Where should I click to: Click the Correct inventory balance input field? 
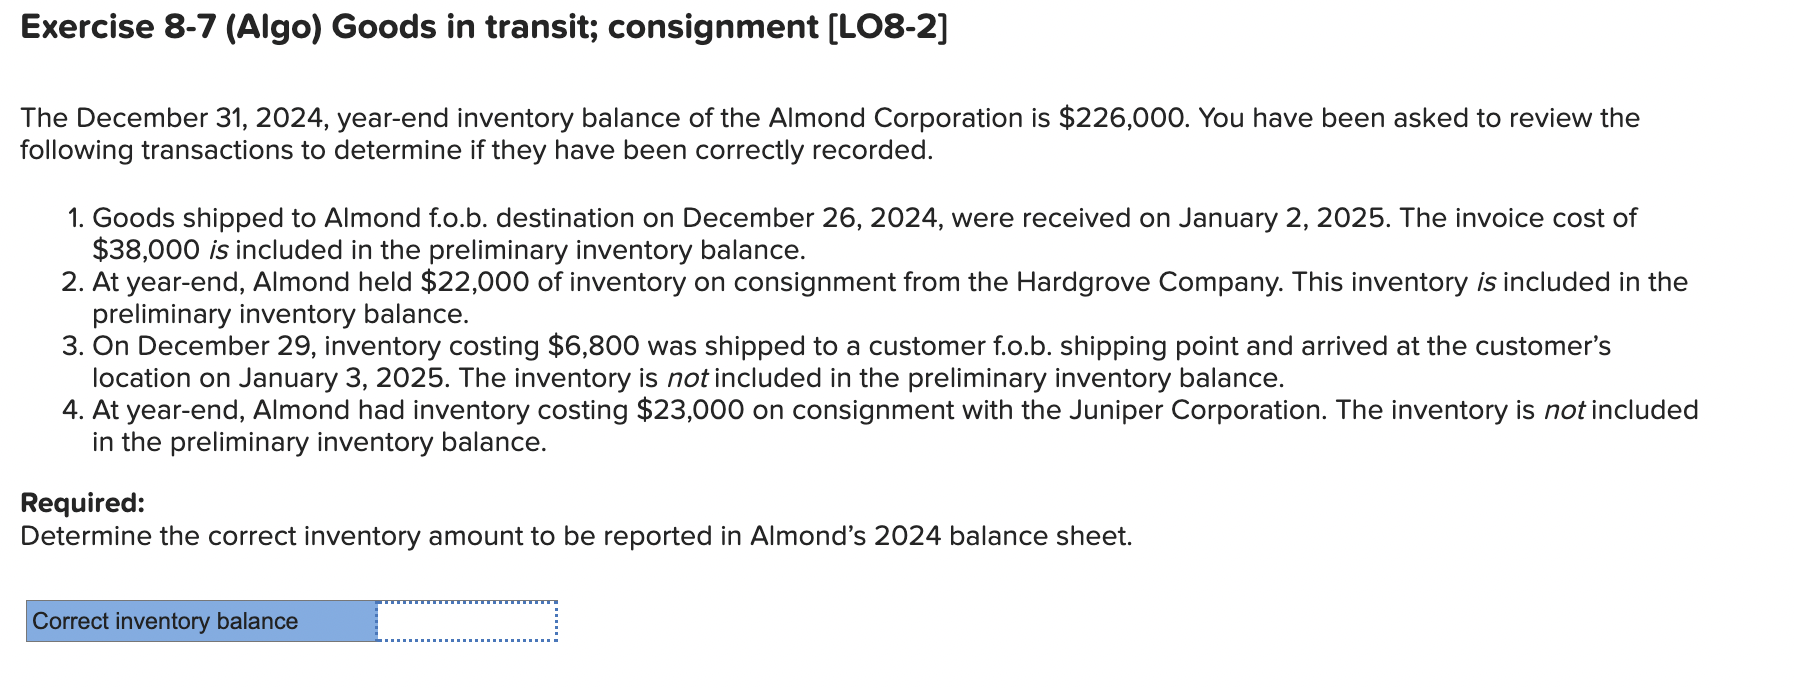tap(465, 622)
